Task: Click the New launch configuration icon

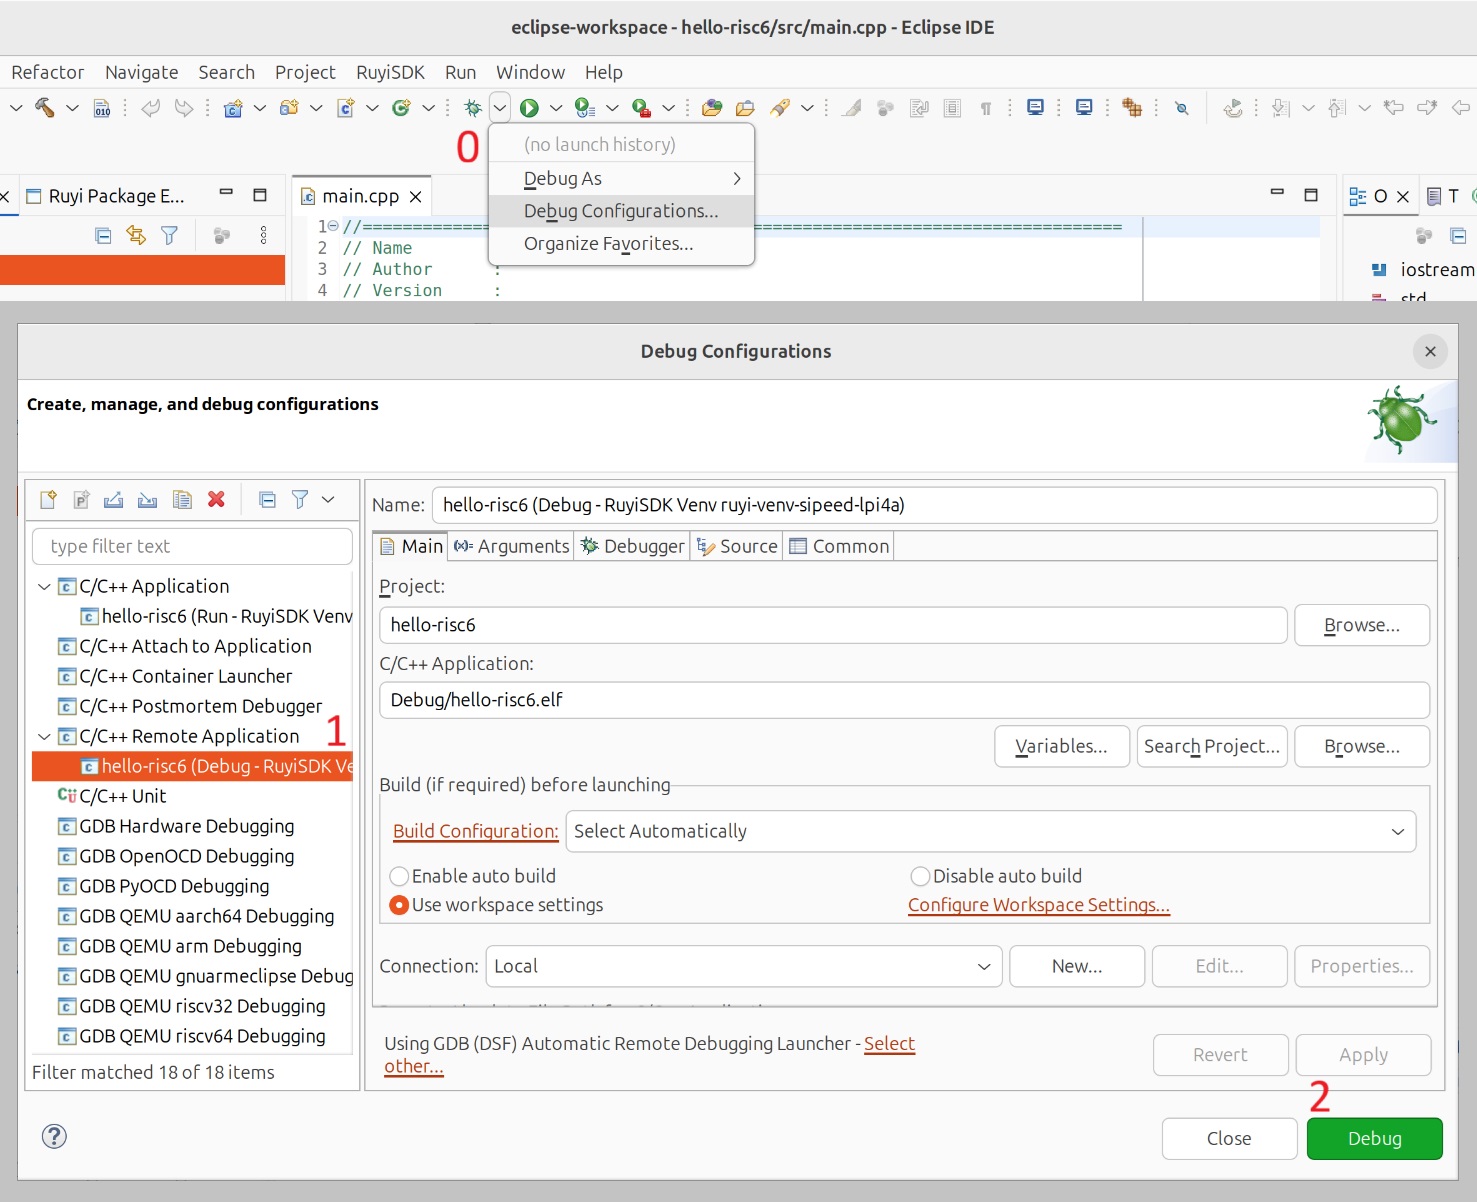Action: [x=48, y=499]
